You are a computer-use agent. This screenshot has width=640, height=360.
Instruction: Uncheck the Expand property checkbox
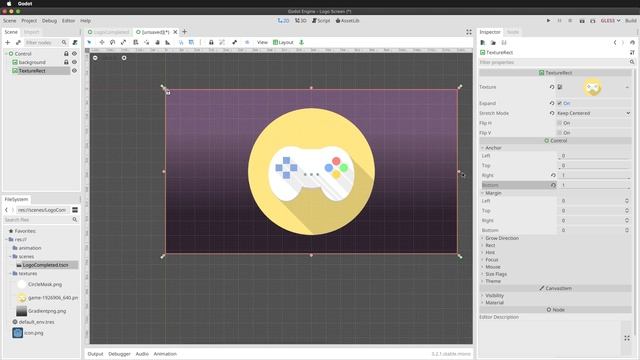pos(560,103)
